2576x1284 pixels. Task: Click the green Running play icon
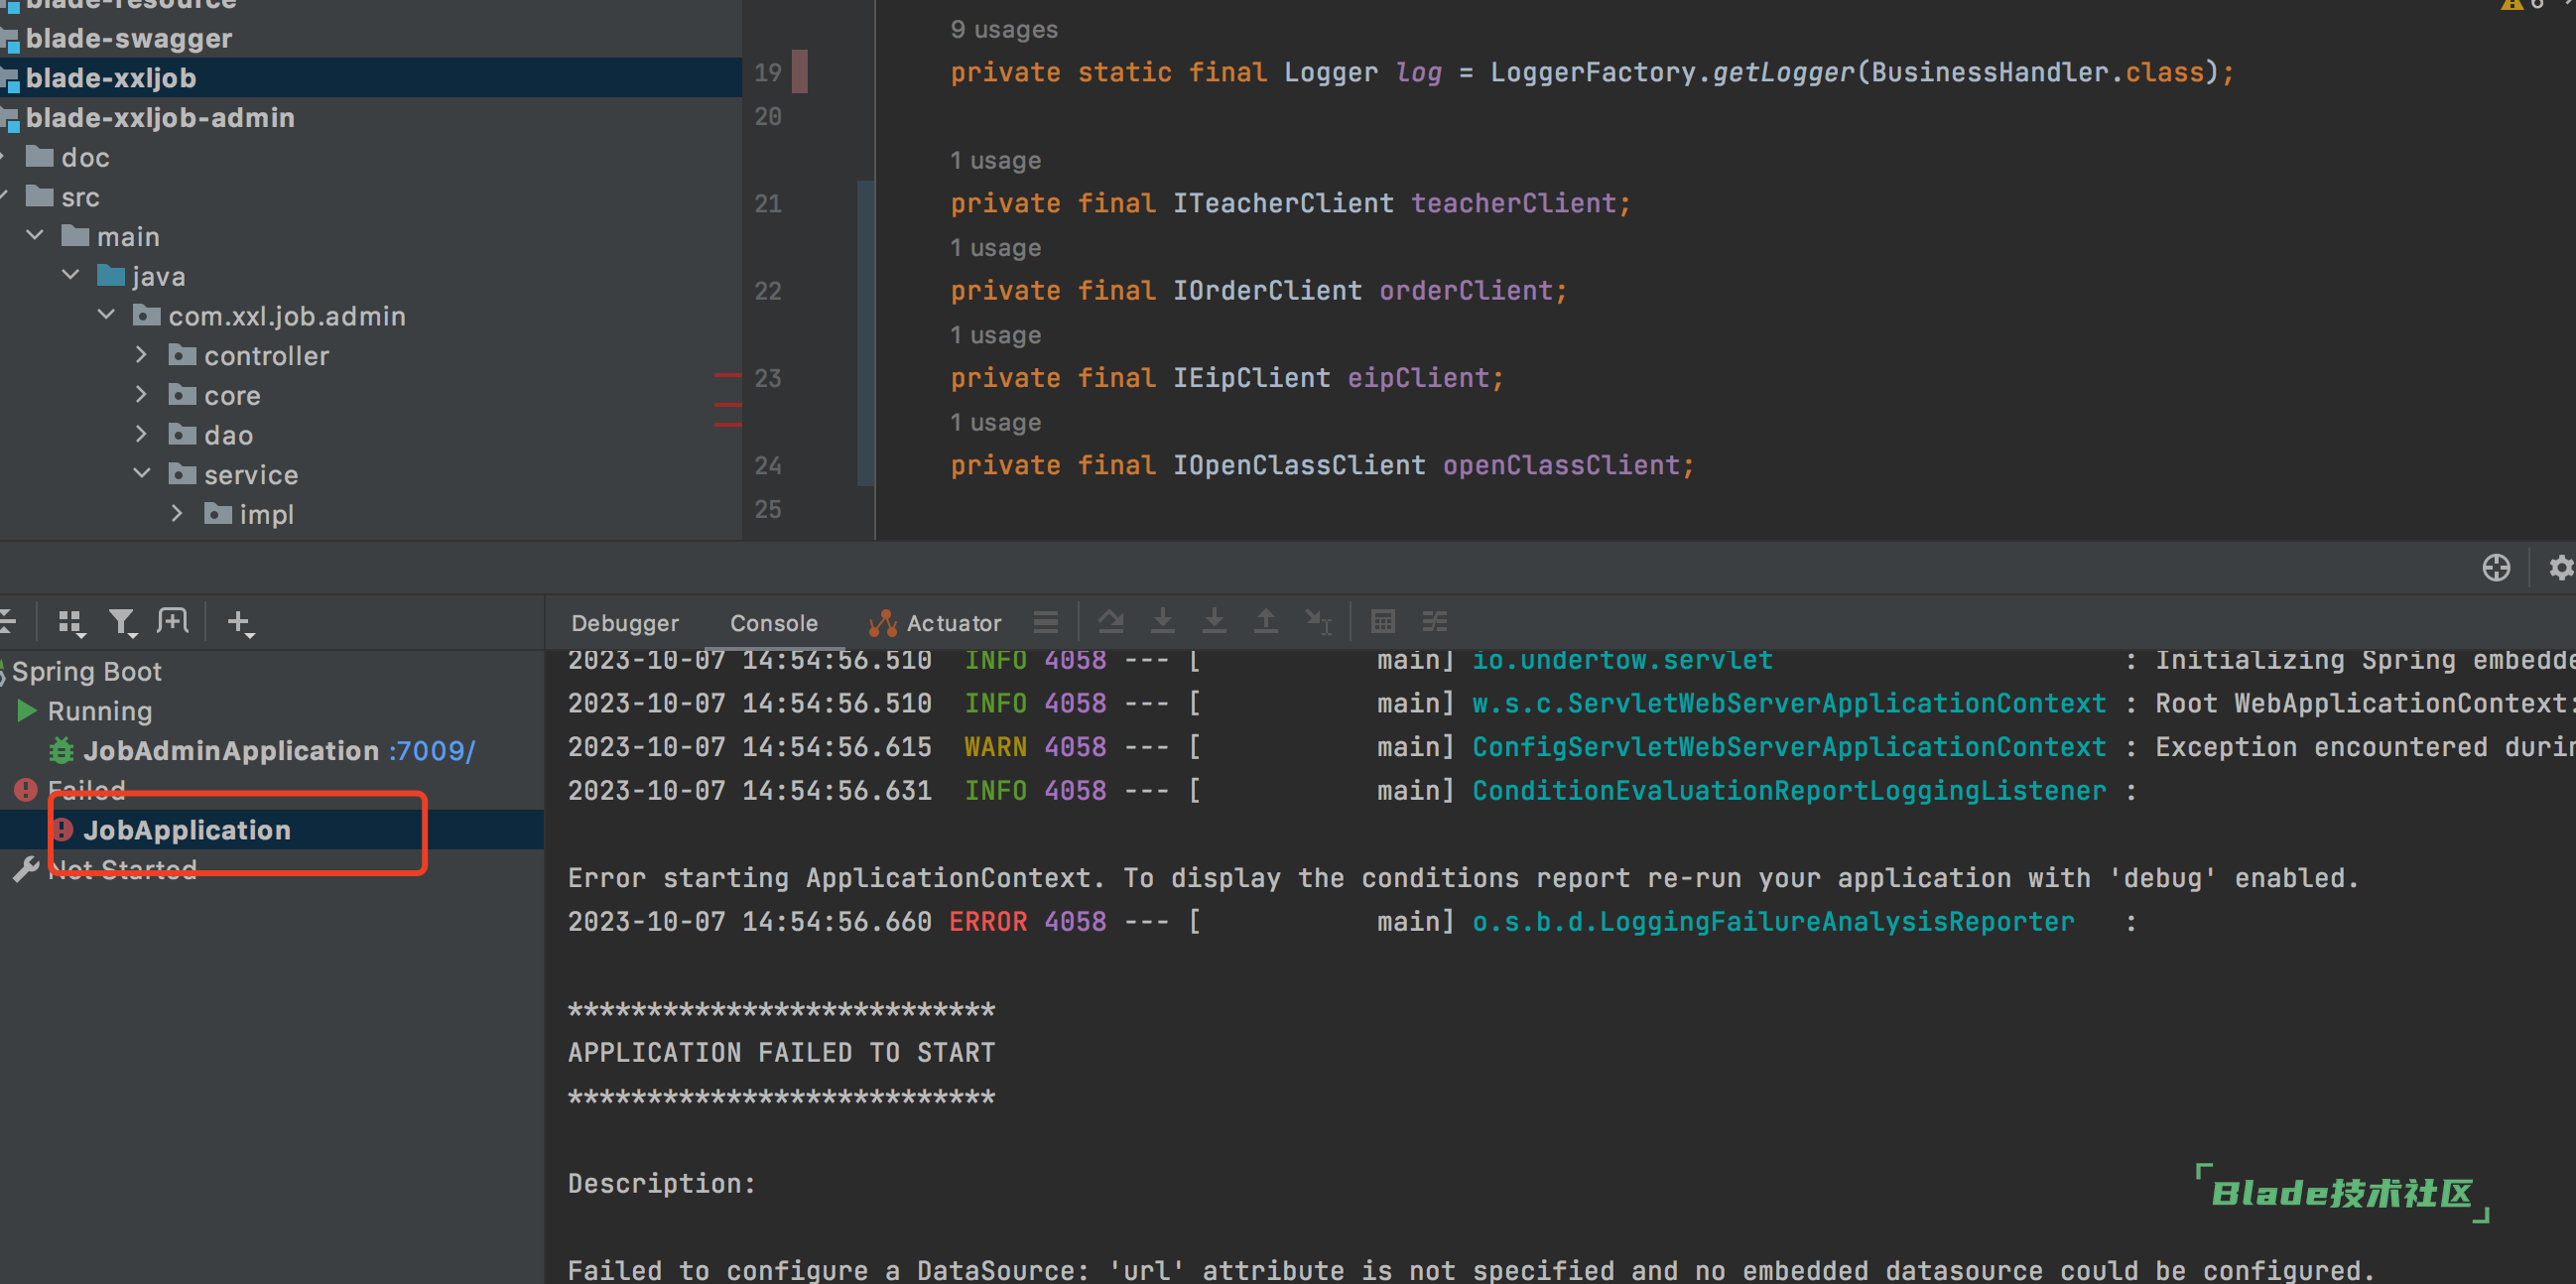(x=27, y=711)
